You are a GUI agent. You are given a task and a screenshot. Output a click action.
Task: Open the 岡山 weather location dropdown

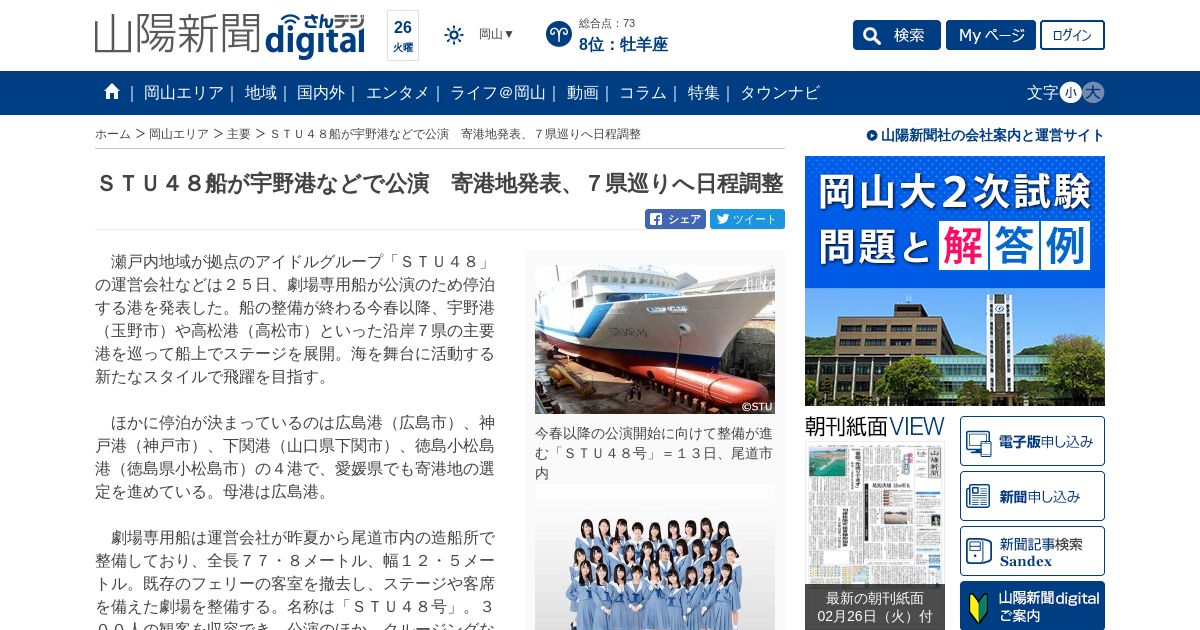tap(496, 34)
